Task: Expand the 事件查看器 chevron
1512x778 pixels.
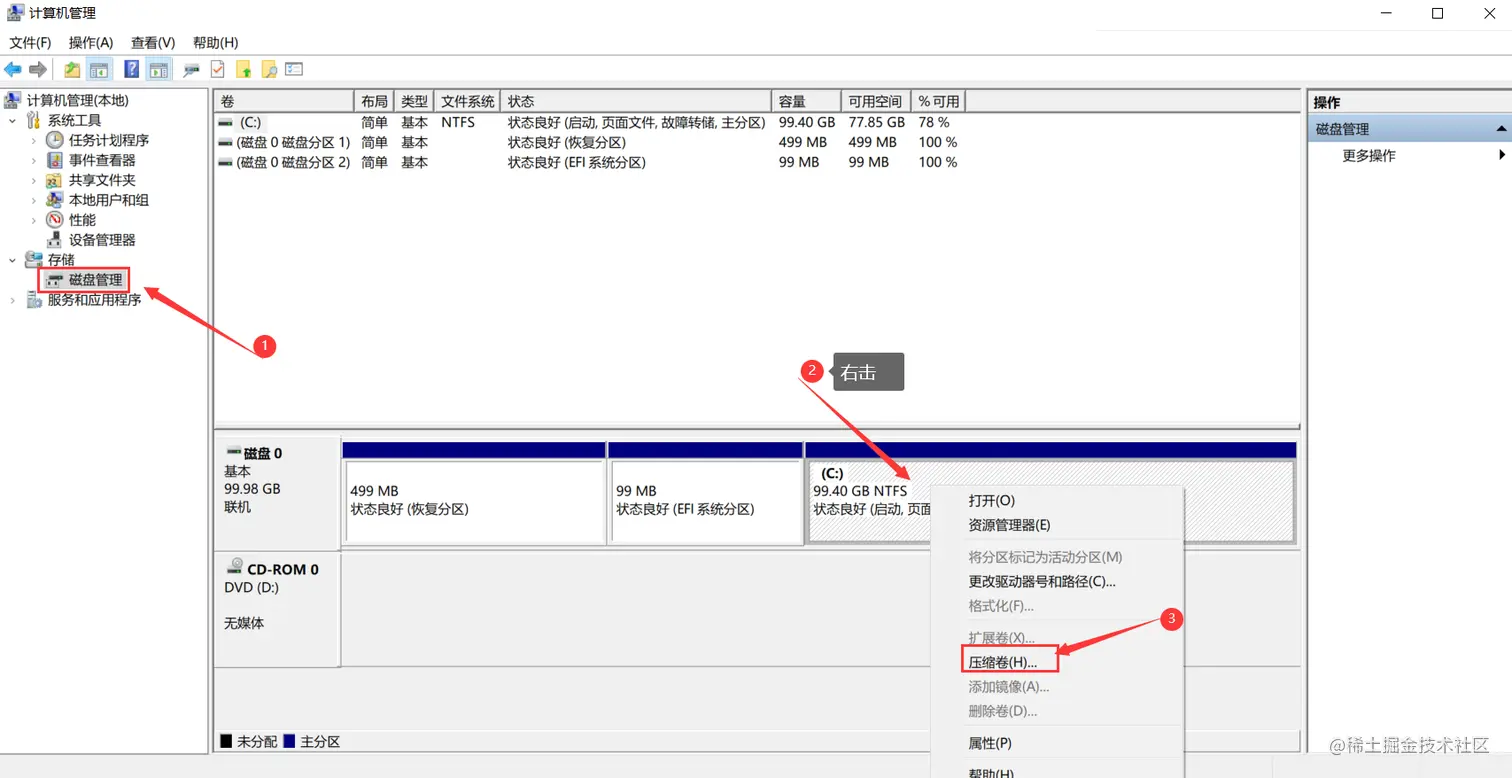Action: point(34,160)
